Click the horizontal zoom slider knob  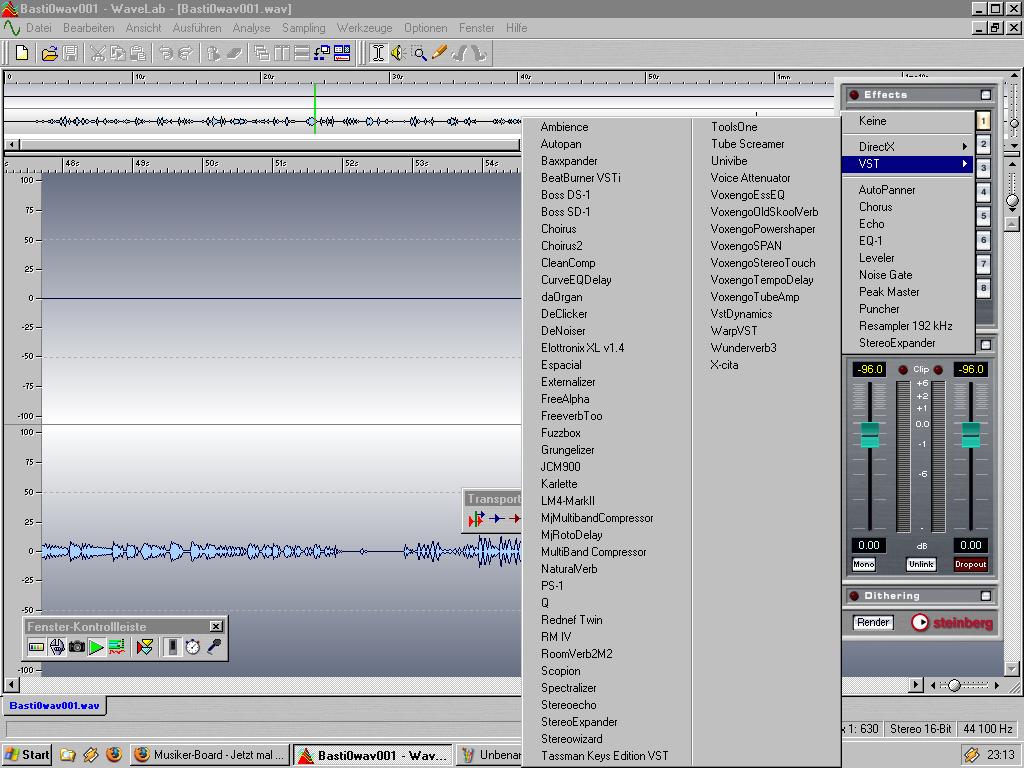coord(954,685)
